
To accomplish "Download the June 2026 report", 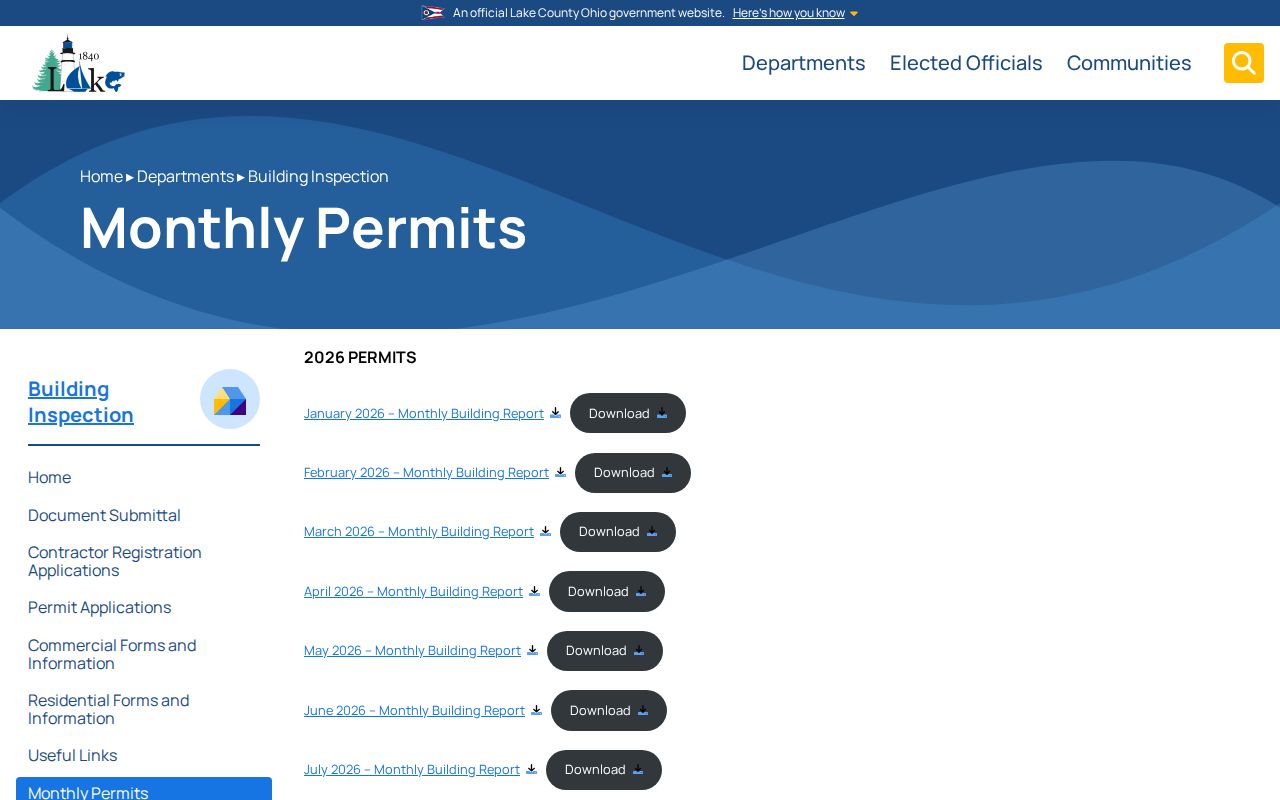I will [609, 710].
